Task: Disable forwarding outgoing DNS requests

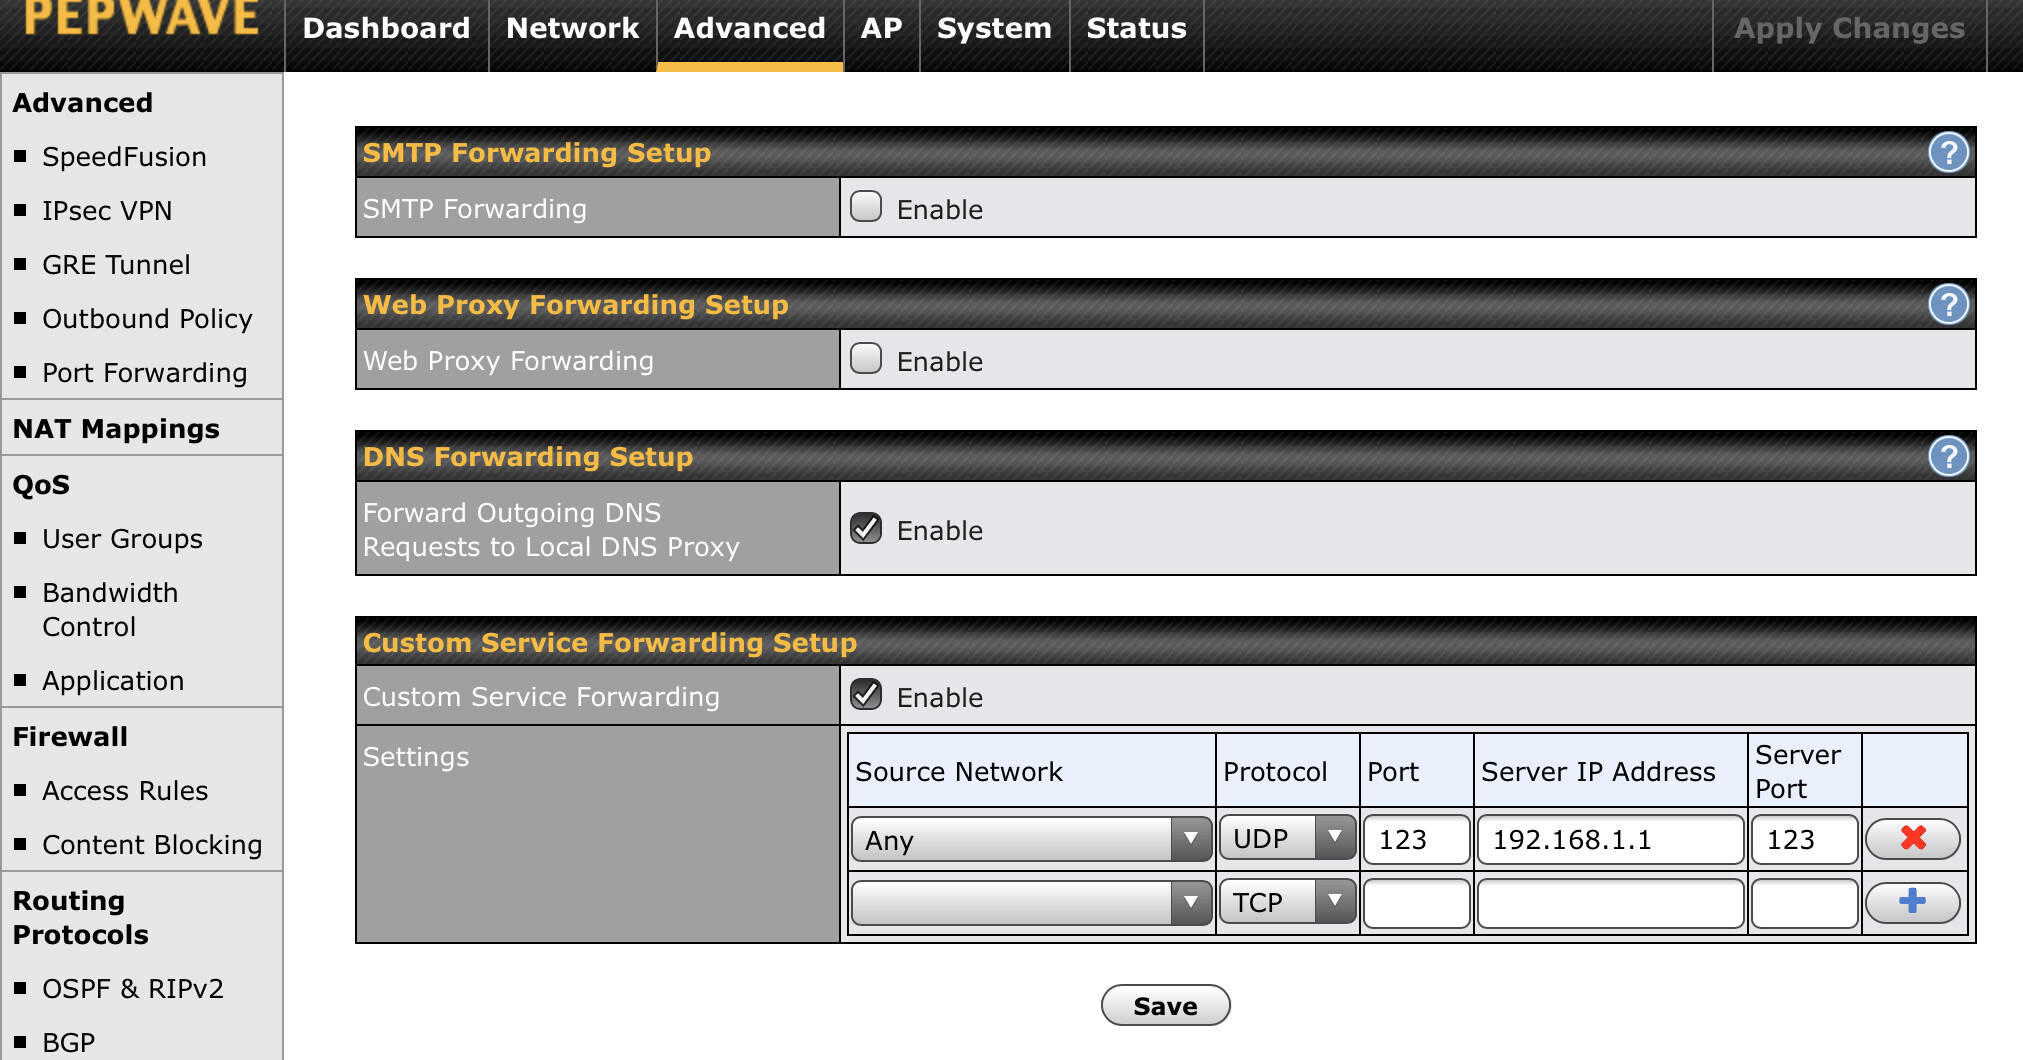Action: [865, 528]
